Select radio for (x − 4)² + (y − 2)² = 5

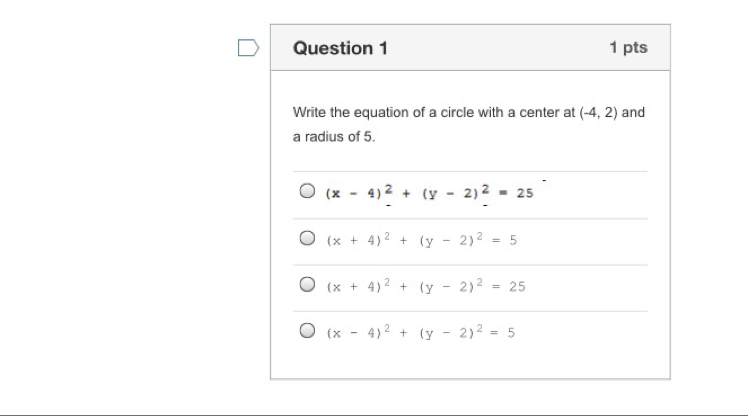tap(307, 330)
